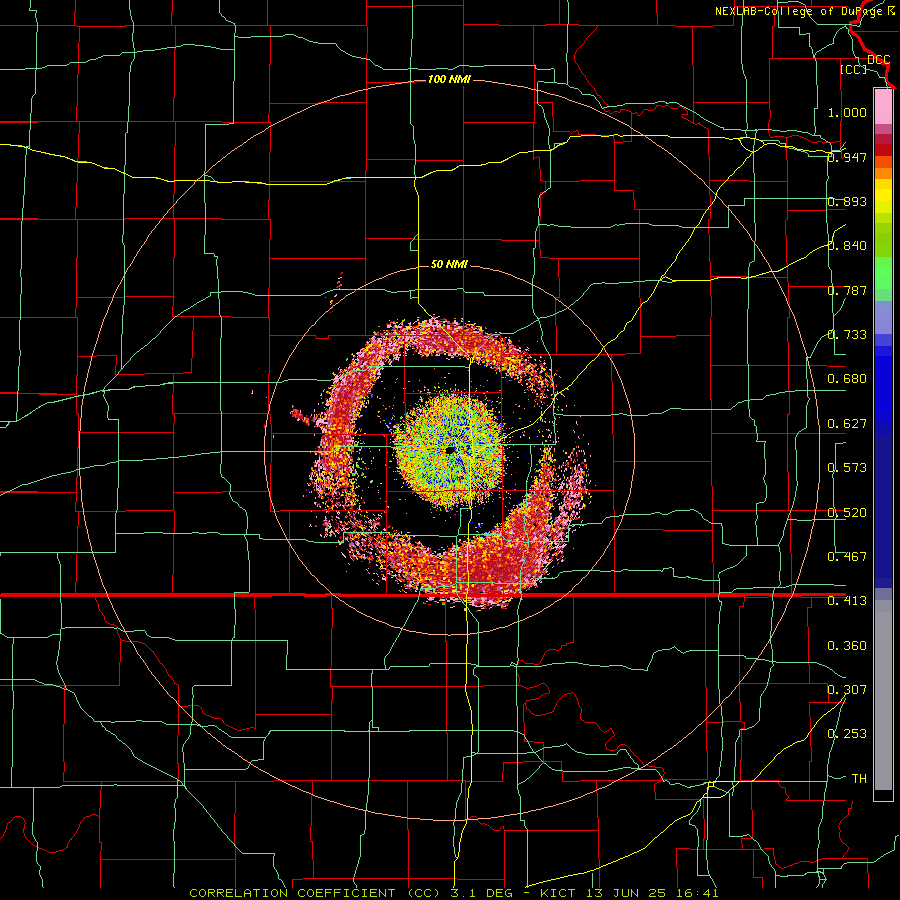
Task: Select the 0.947 scale value
Action: coord(847,157)
